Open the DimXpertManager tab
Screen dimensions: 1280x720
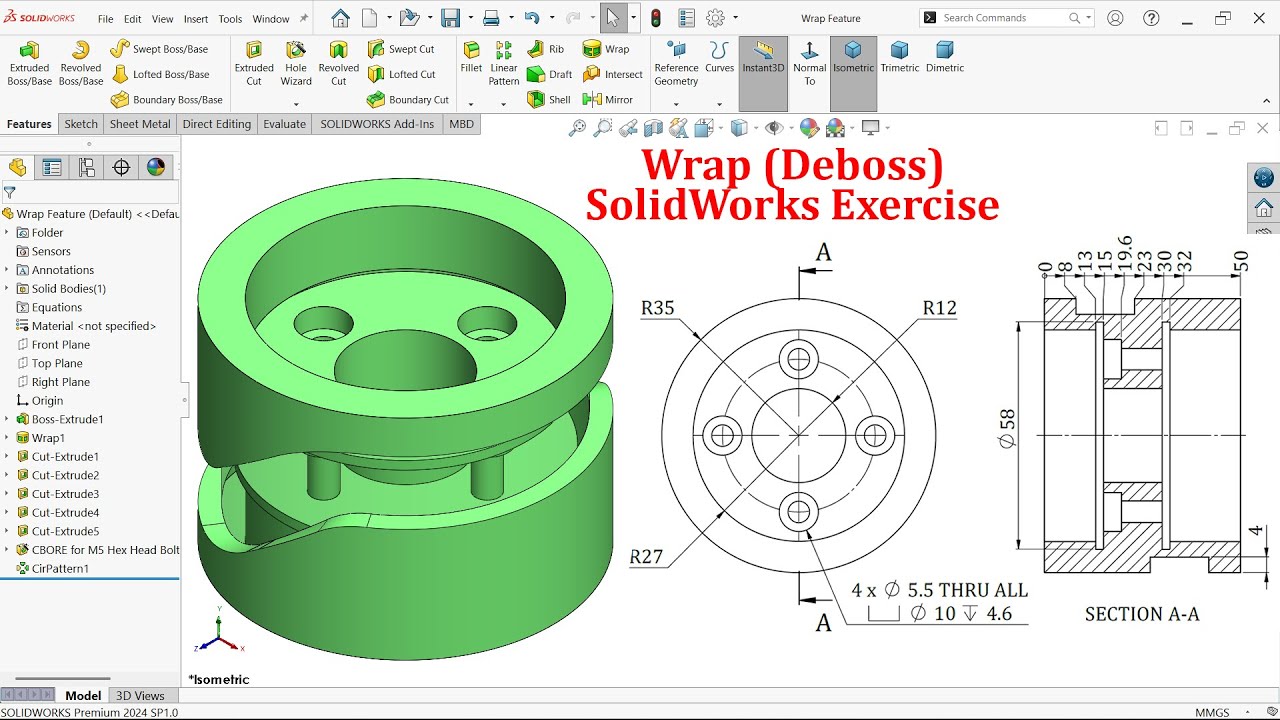122,167
